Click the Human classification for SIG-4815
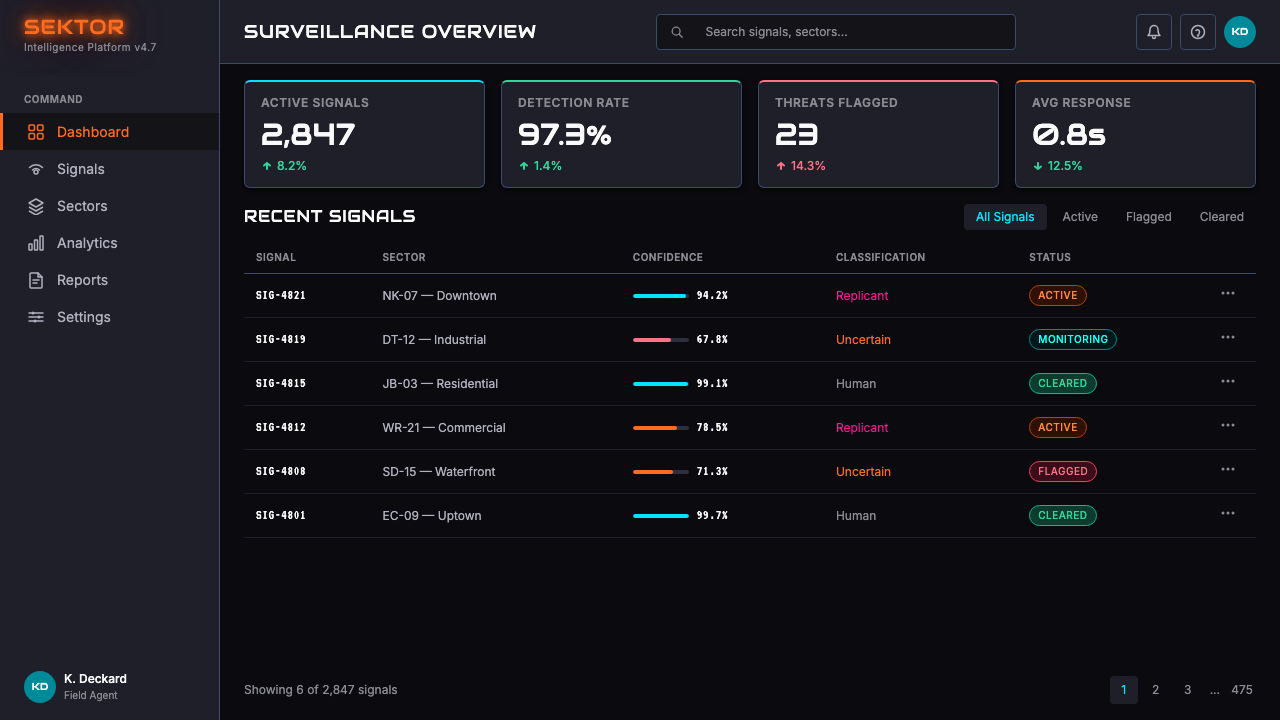 [x=856, y=384]
